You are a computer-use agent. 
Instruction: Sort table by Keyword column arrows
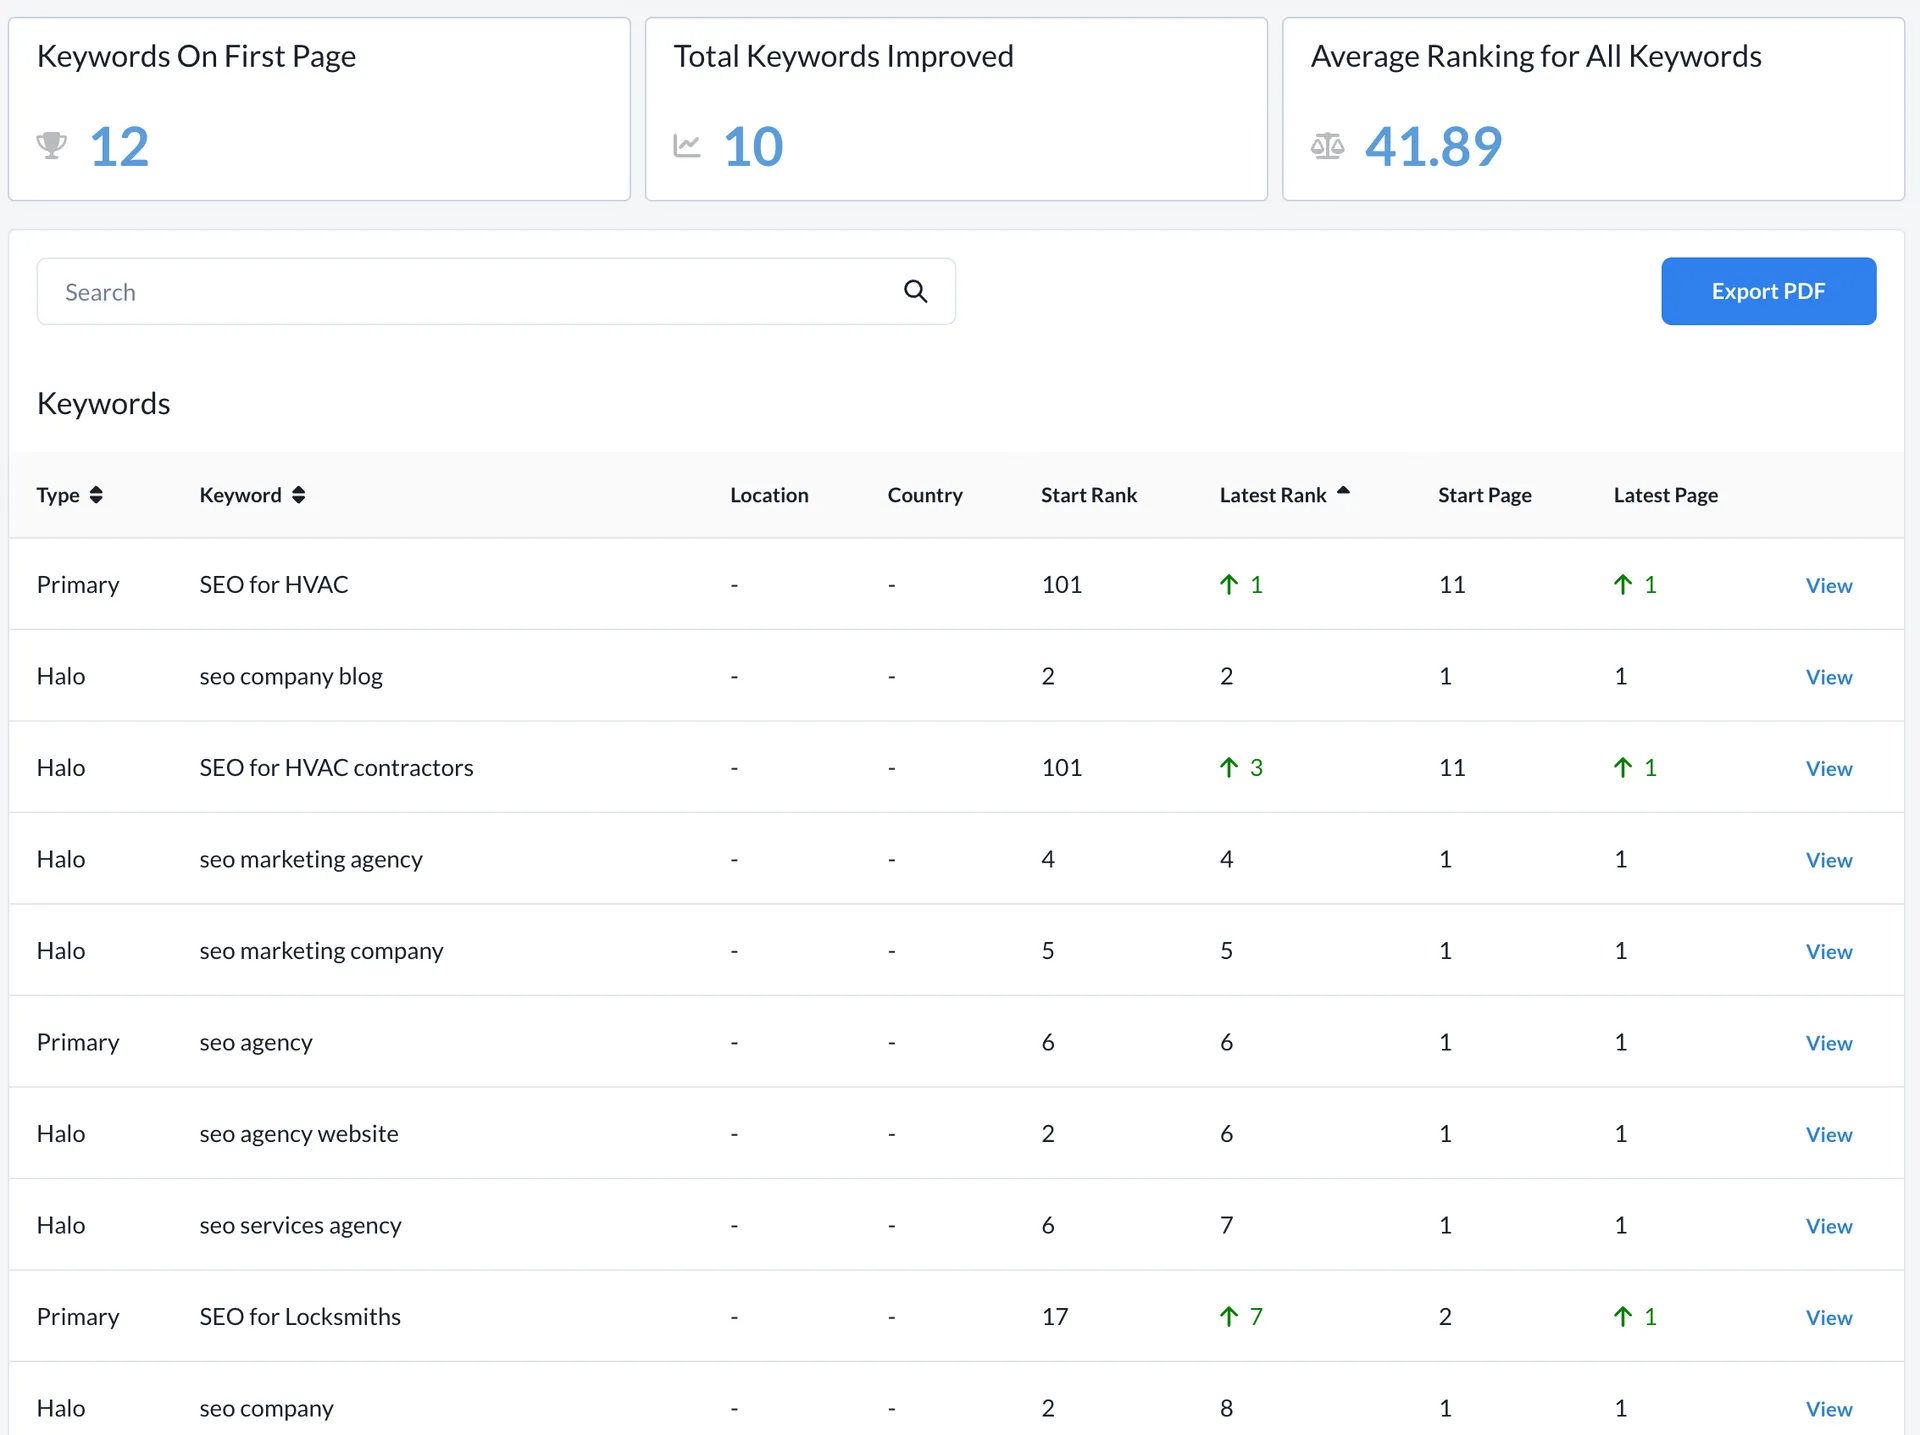tap(298, 495)
